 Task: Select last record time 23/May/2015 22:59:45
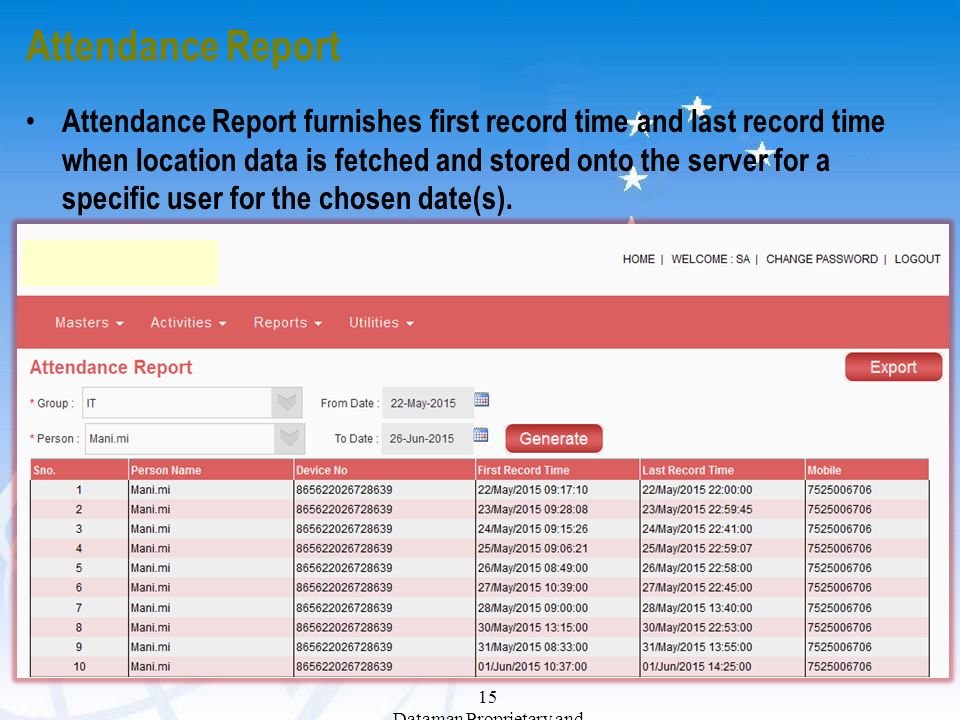697,509
